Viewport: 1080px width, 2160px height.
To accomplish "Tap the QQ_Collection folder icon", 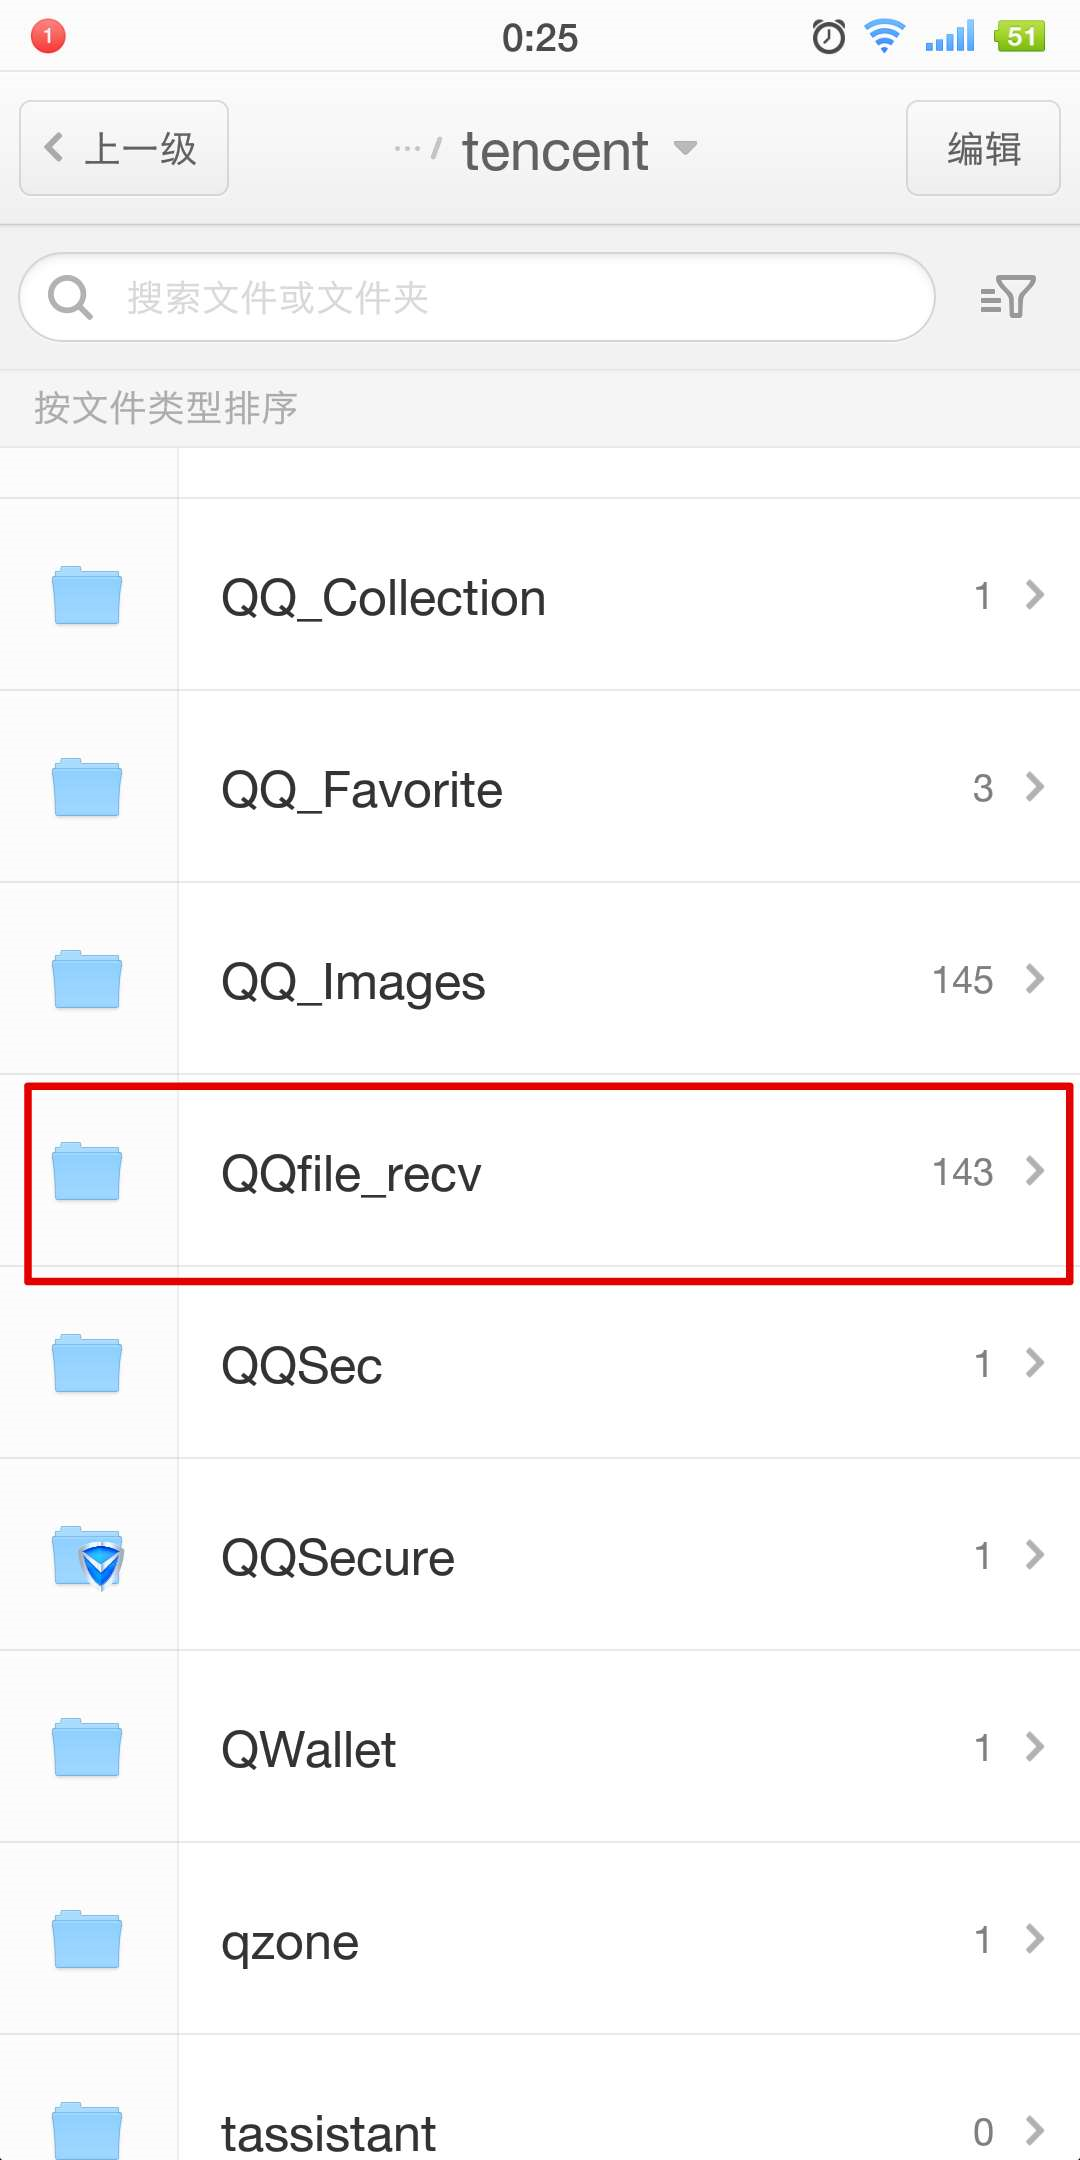I will [x=87, y=595].
